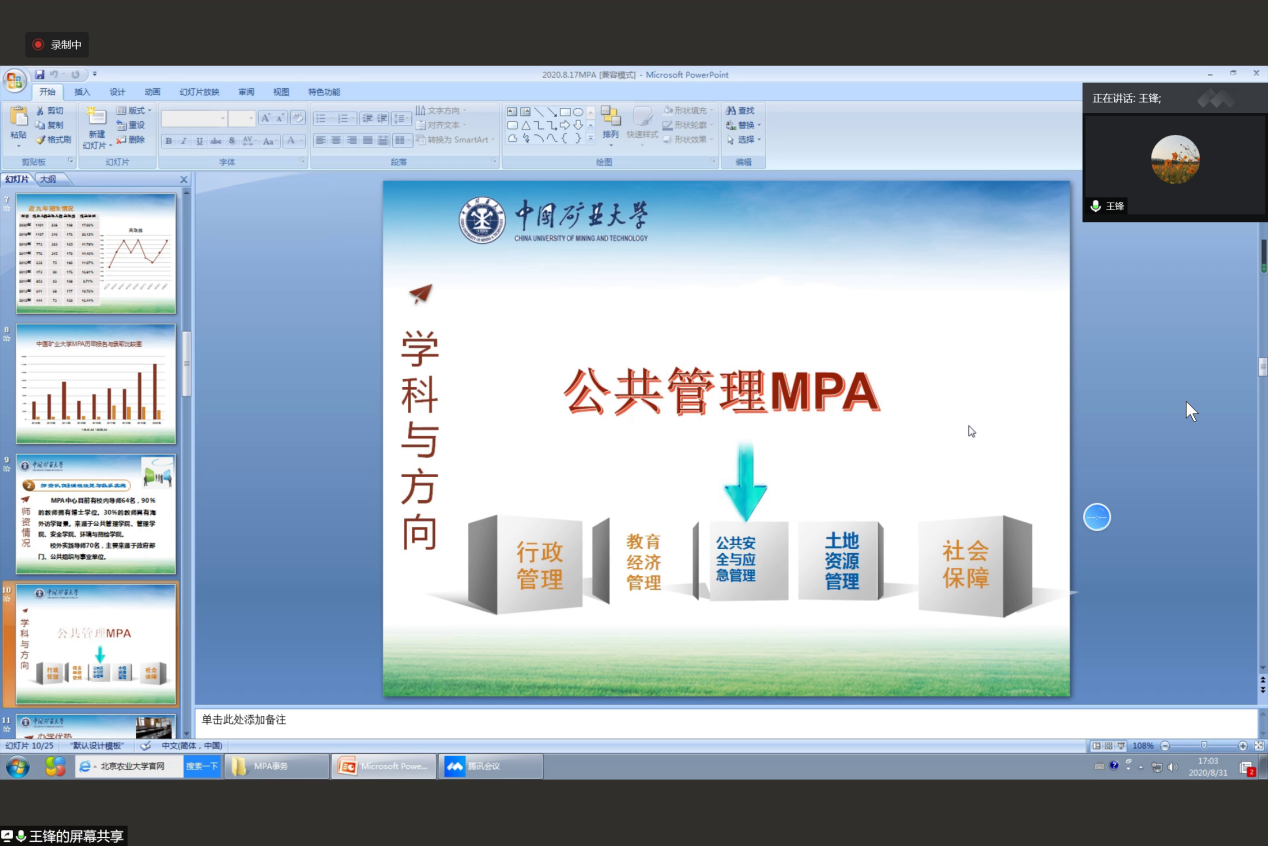Click the Find 查找 binoculars
1268x846 pixels.
tap(741, 111)
